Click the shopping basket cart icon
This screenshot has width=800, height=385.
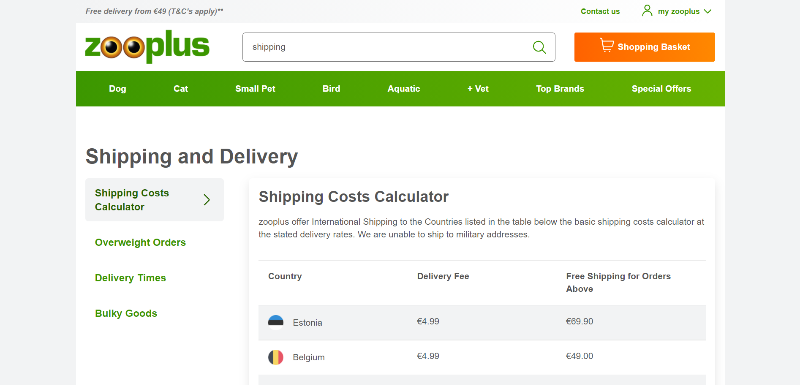[607, 46]
